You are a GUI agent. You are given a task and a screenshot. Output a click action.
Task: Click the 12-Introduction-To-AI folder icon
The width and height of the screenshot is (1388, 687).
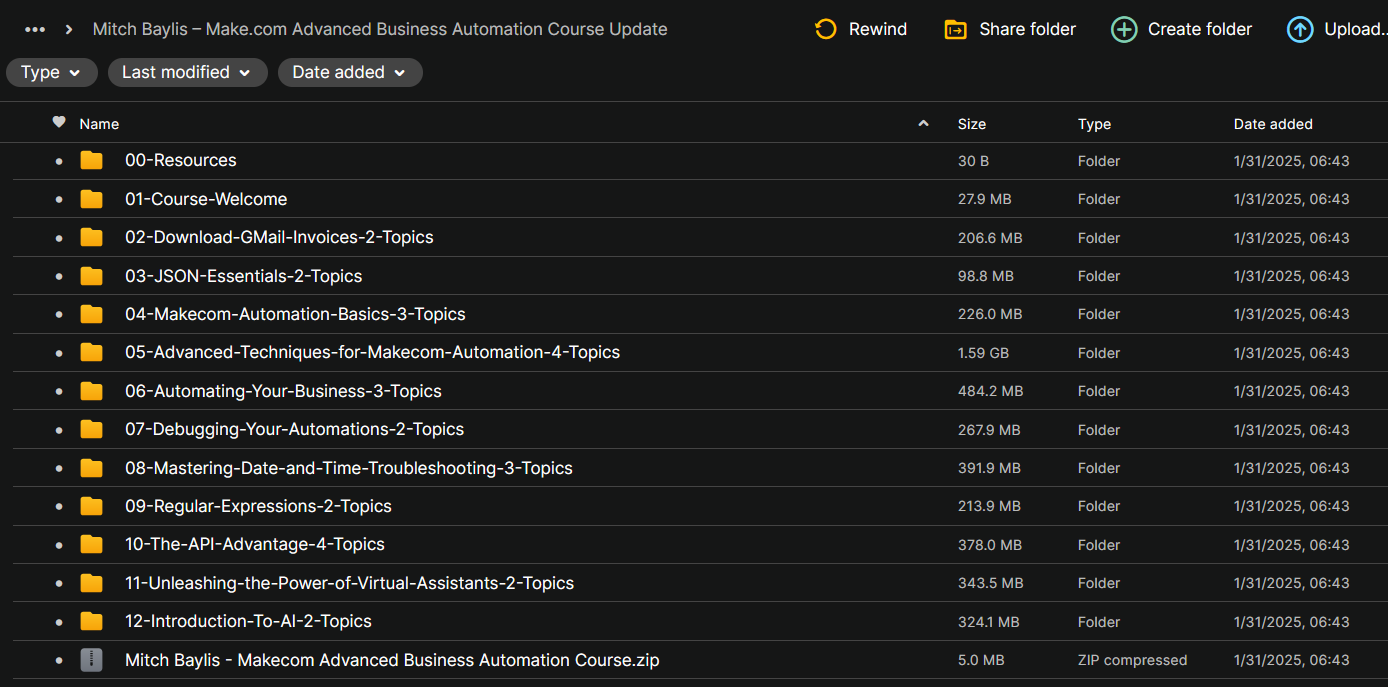92,621
